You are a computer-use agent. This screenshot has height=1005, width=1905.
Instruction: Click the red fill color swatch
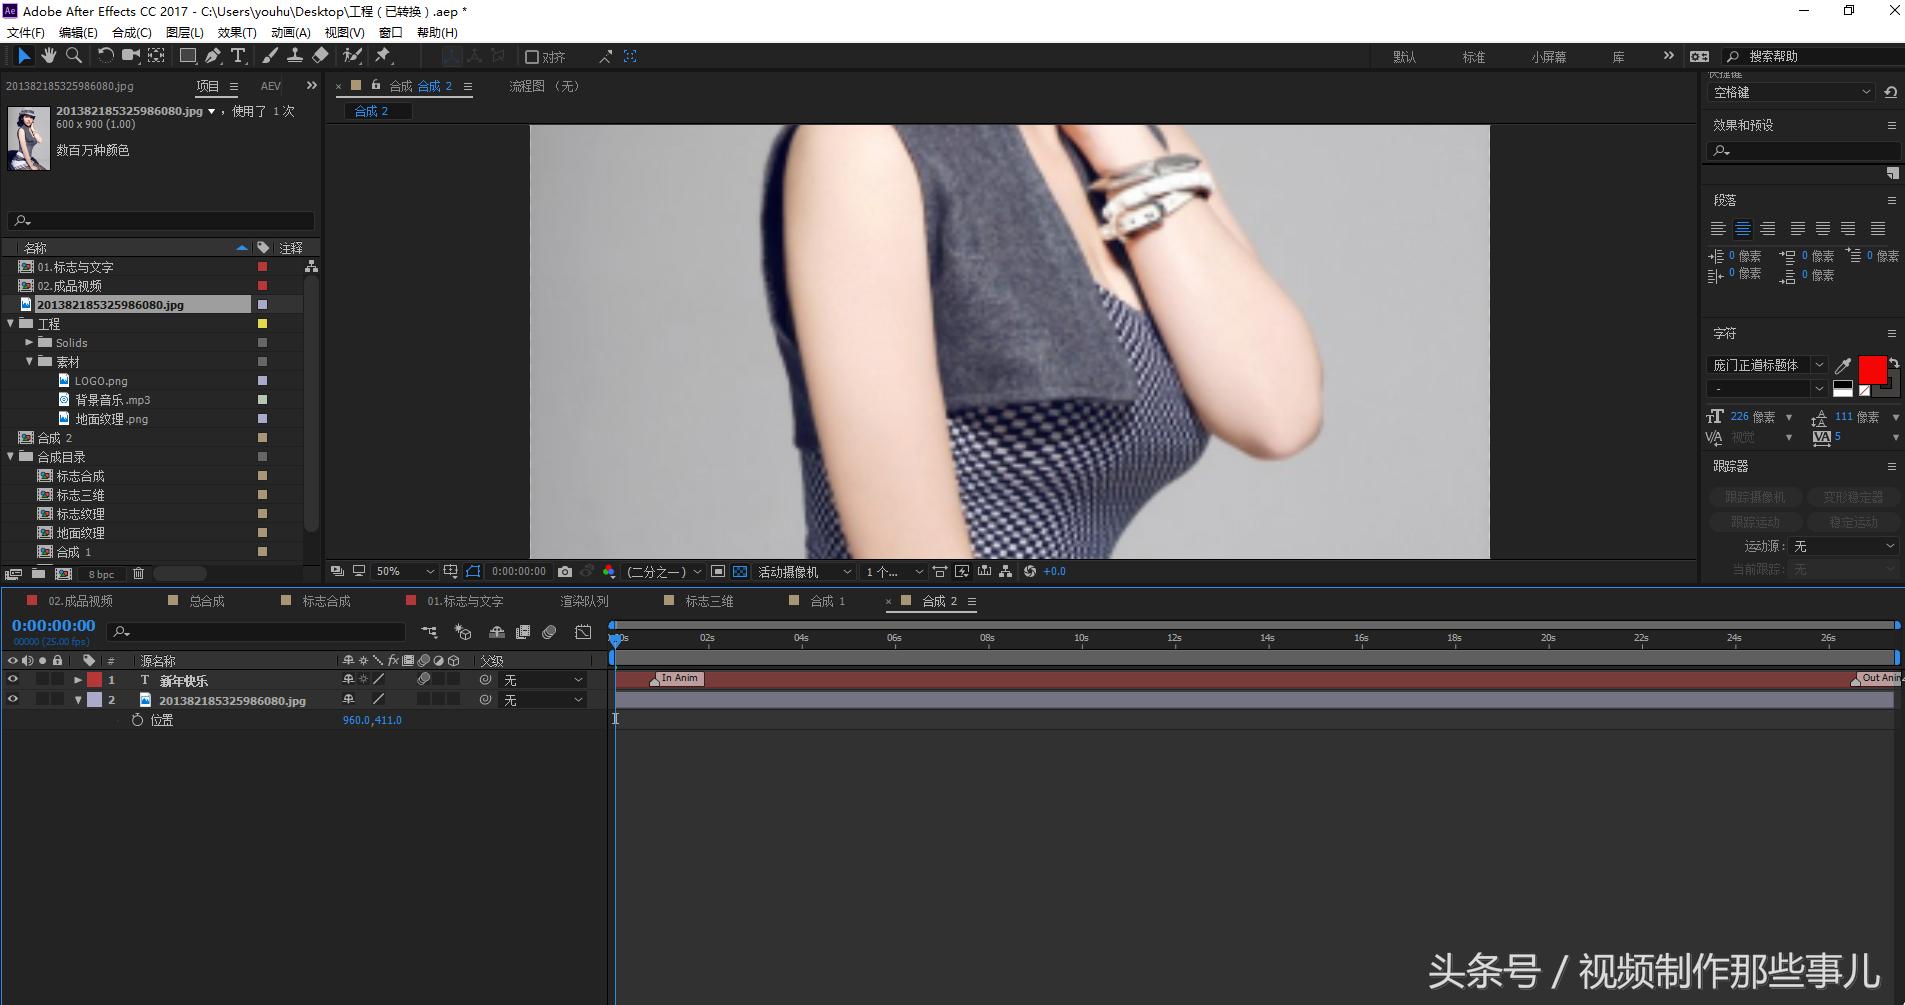point(1871,369)
